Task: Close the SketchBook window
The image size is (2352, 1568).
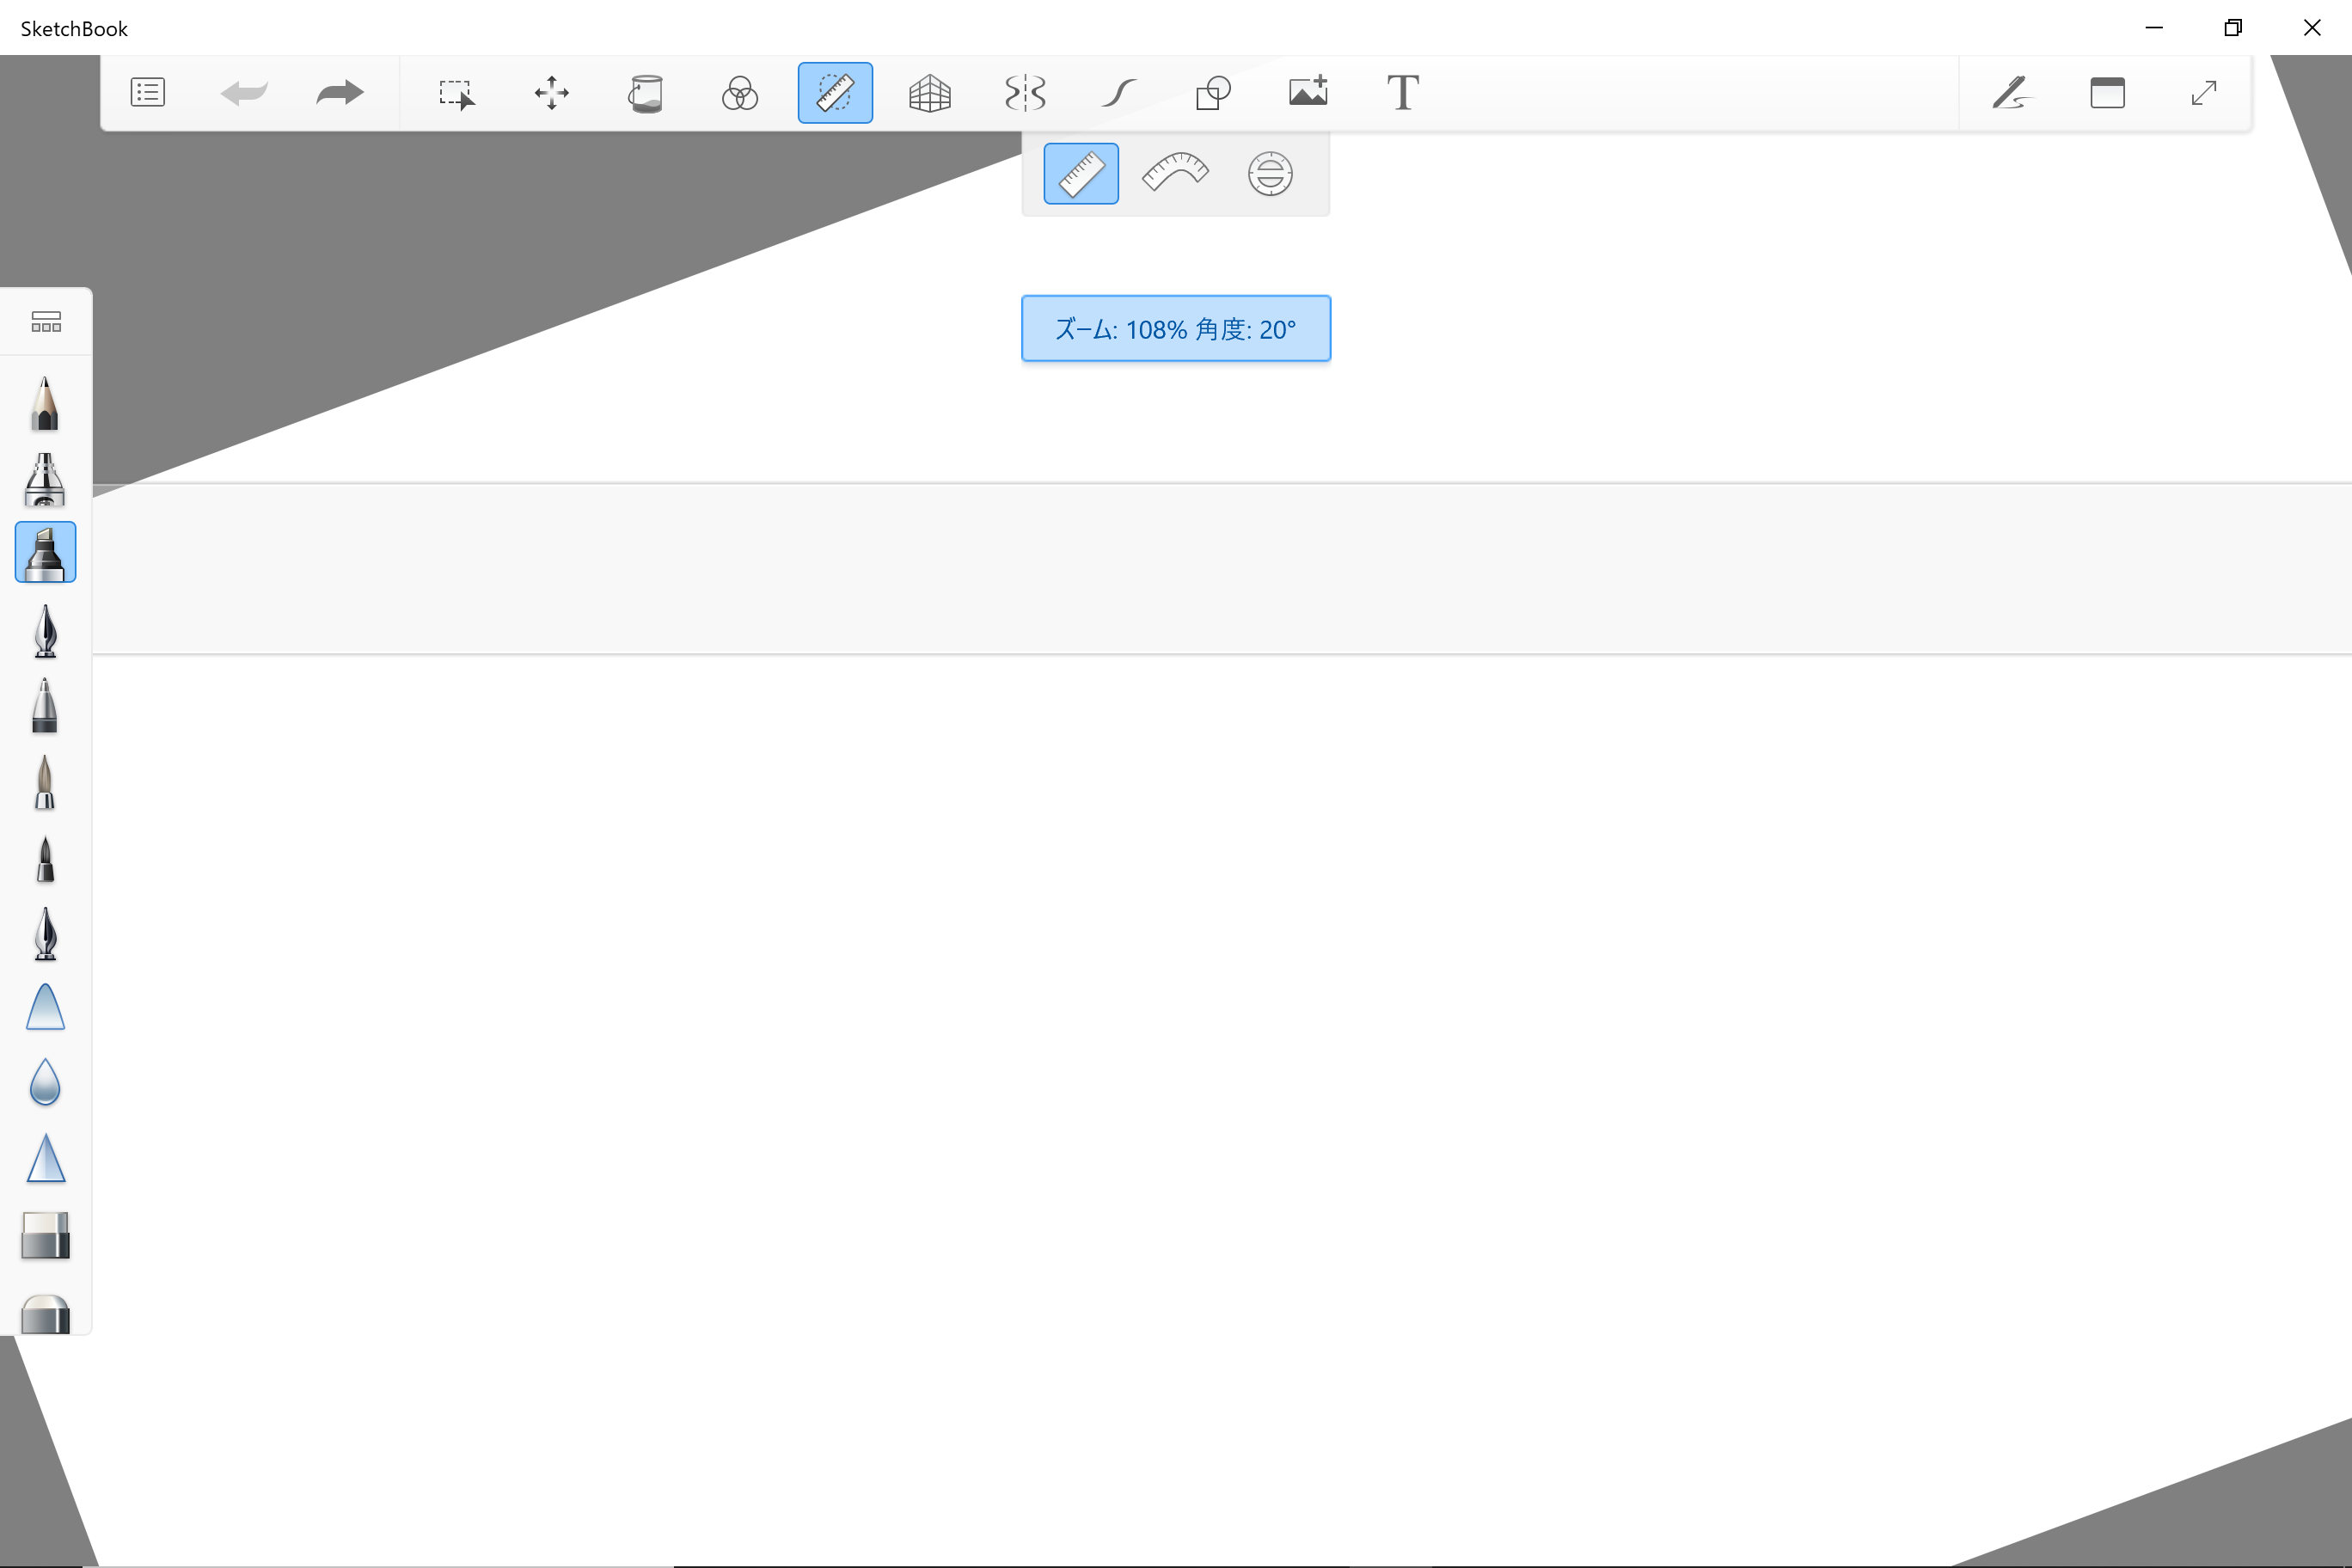Action: [x=2312, y=28]
